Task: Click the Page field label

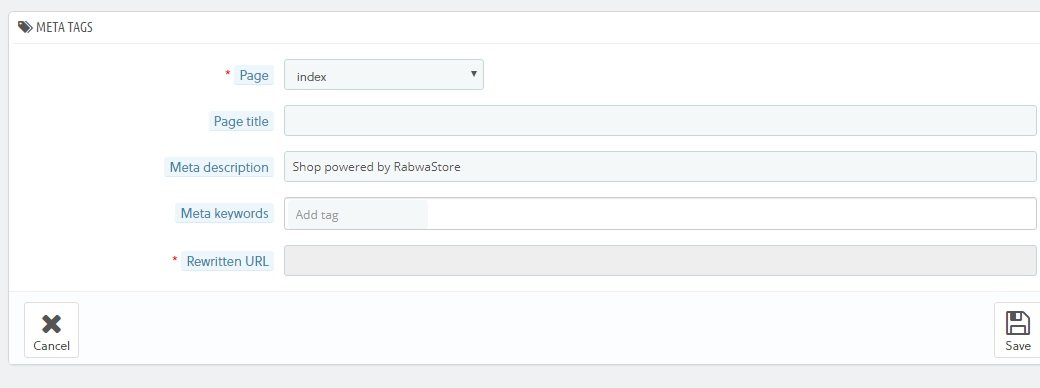Action: coord(254,75)
